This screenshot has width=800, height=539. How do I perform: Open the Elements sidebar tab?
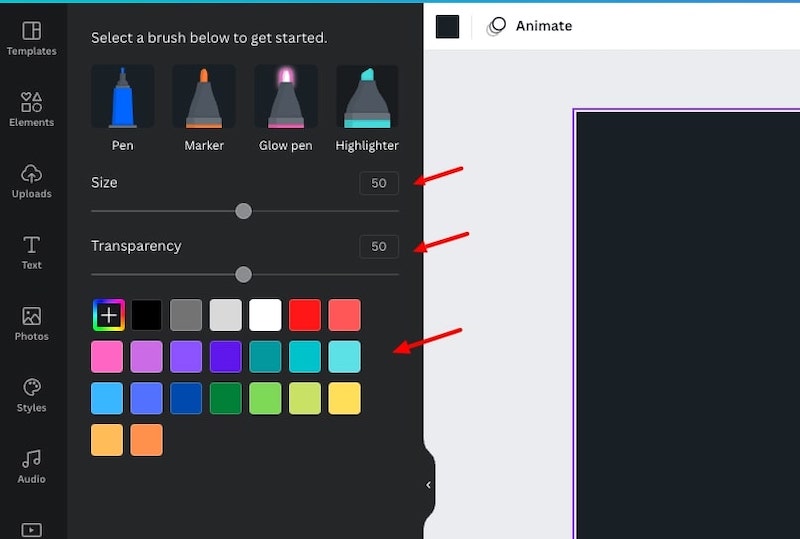[x=32, y=109]
